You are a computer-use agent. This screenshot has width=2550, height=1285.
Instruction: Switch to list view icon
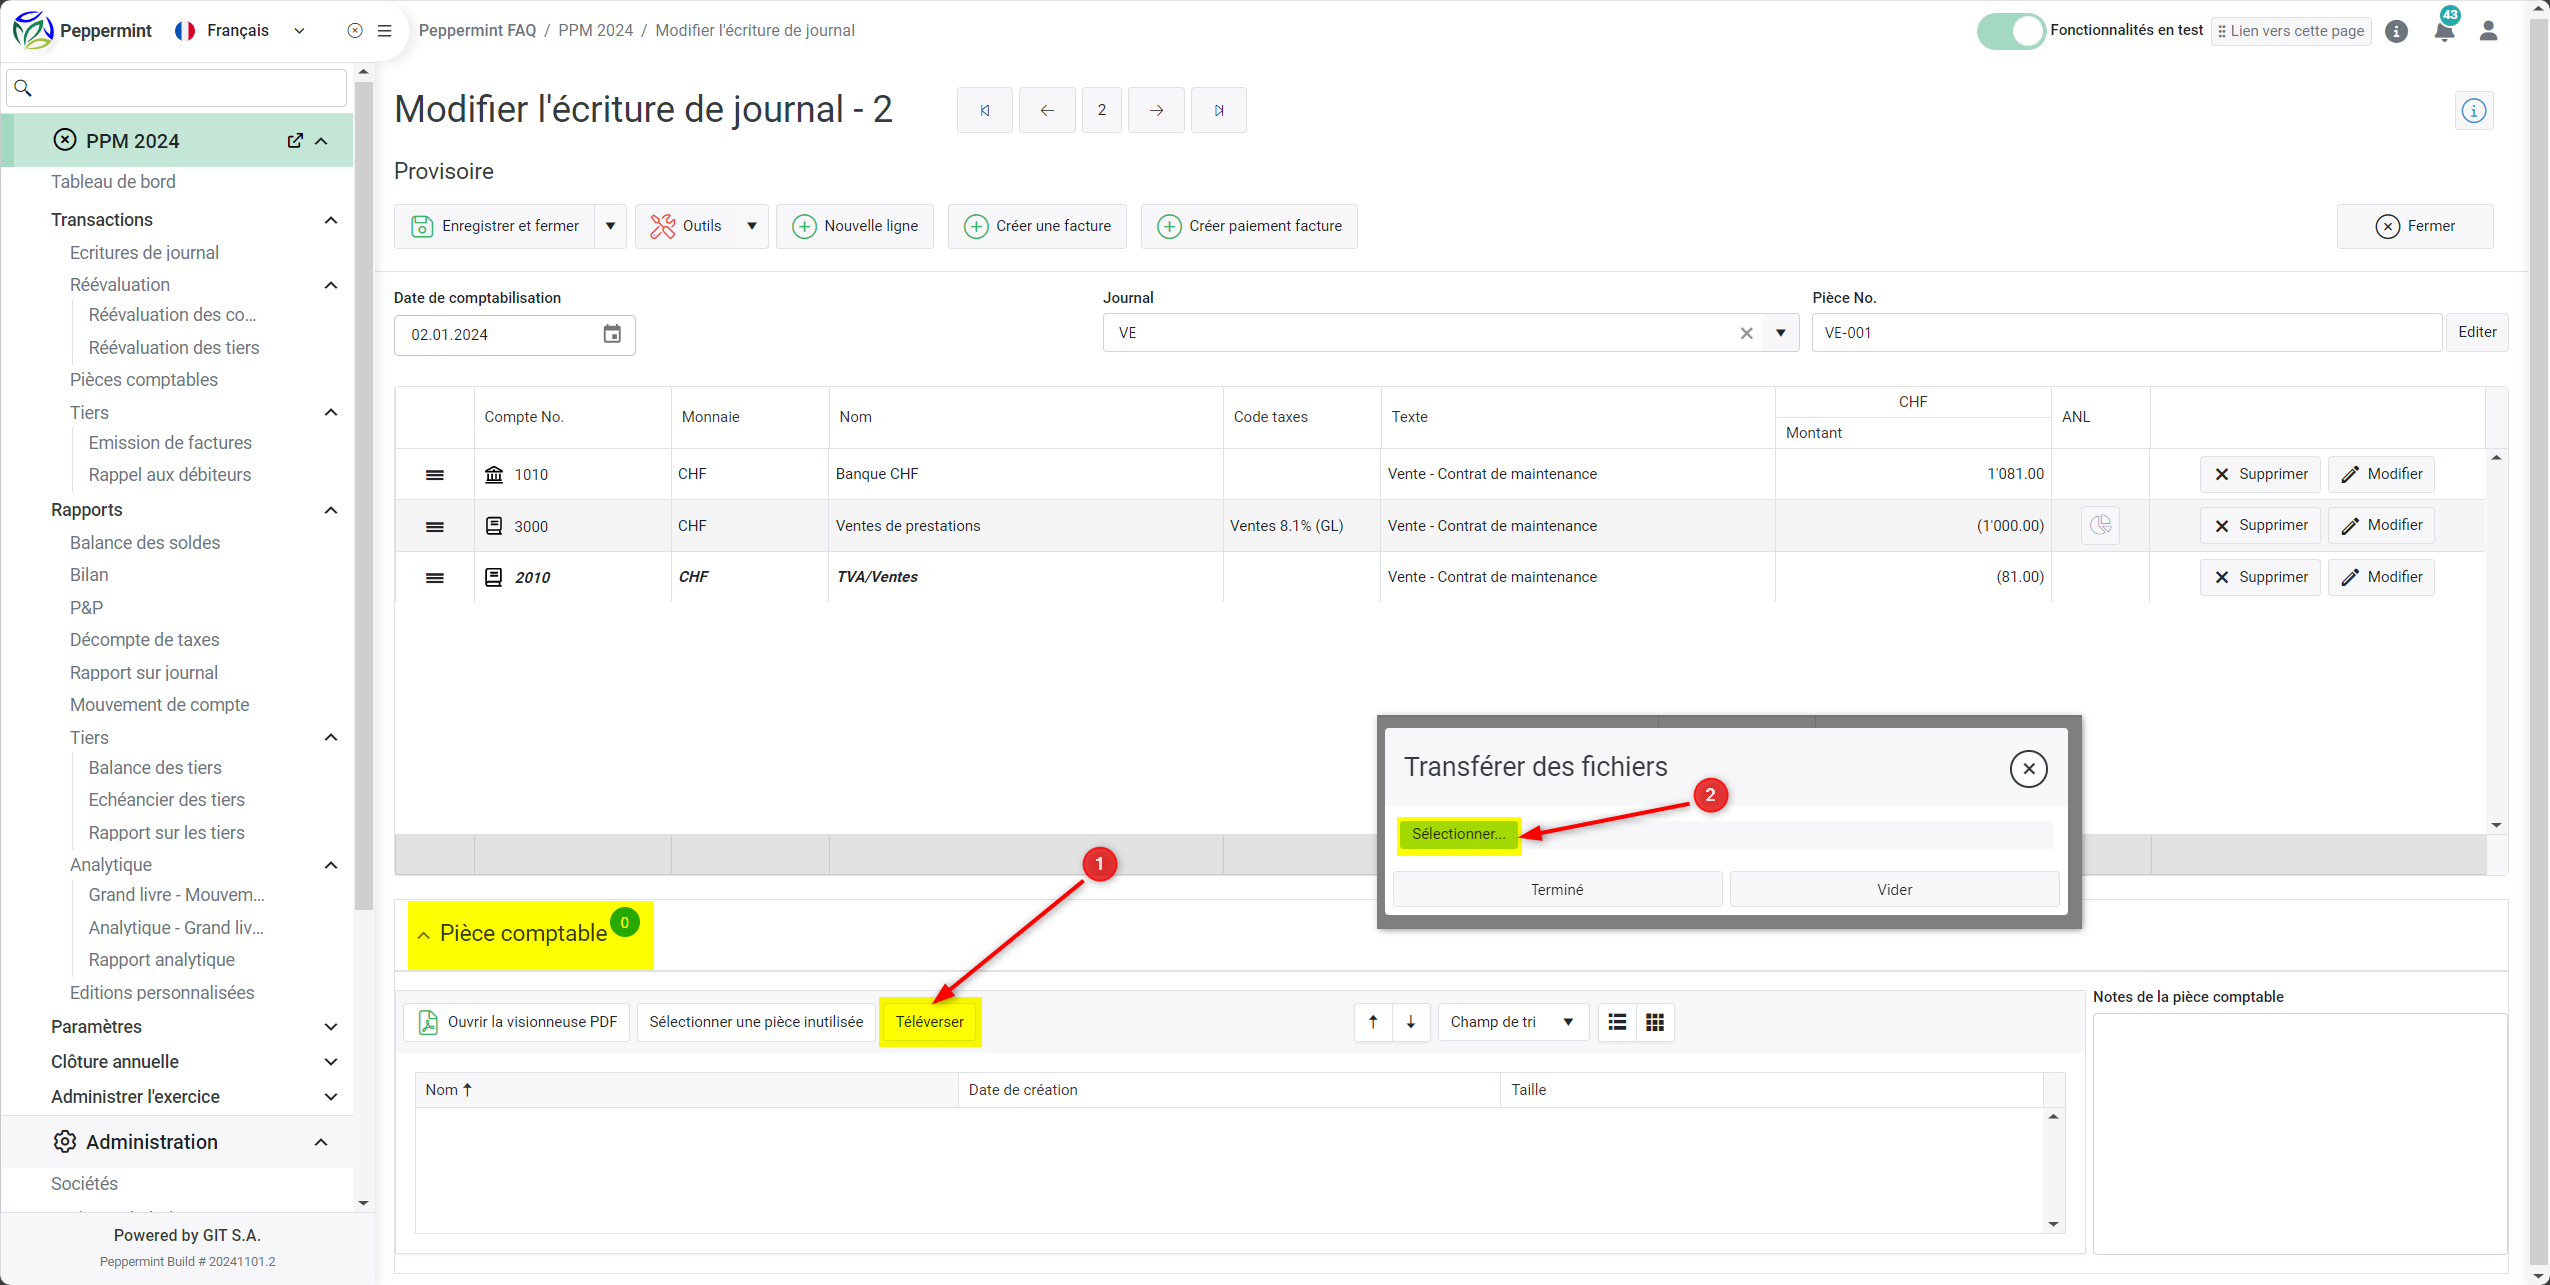1617,1022
